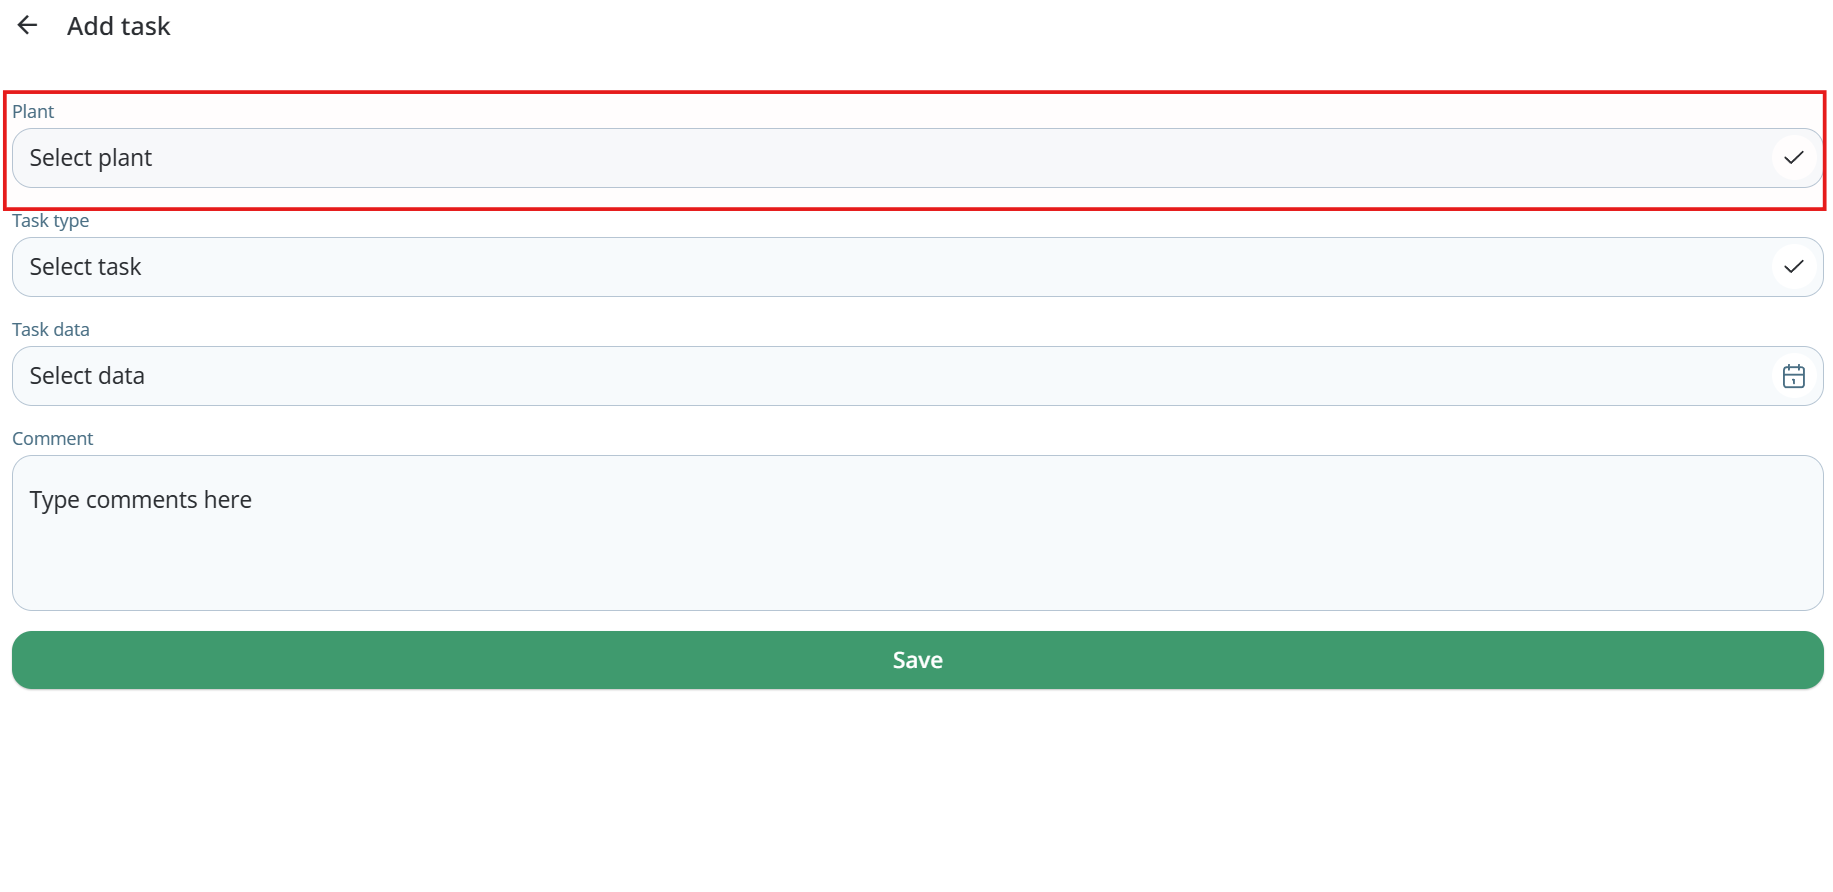Click the "Add task" page title
The width and height of the screenshot is (1833, 892).
click(118, 26)
